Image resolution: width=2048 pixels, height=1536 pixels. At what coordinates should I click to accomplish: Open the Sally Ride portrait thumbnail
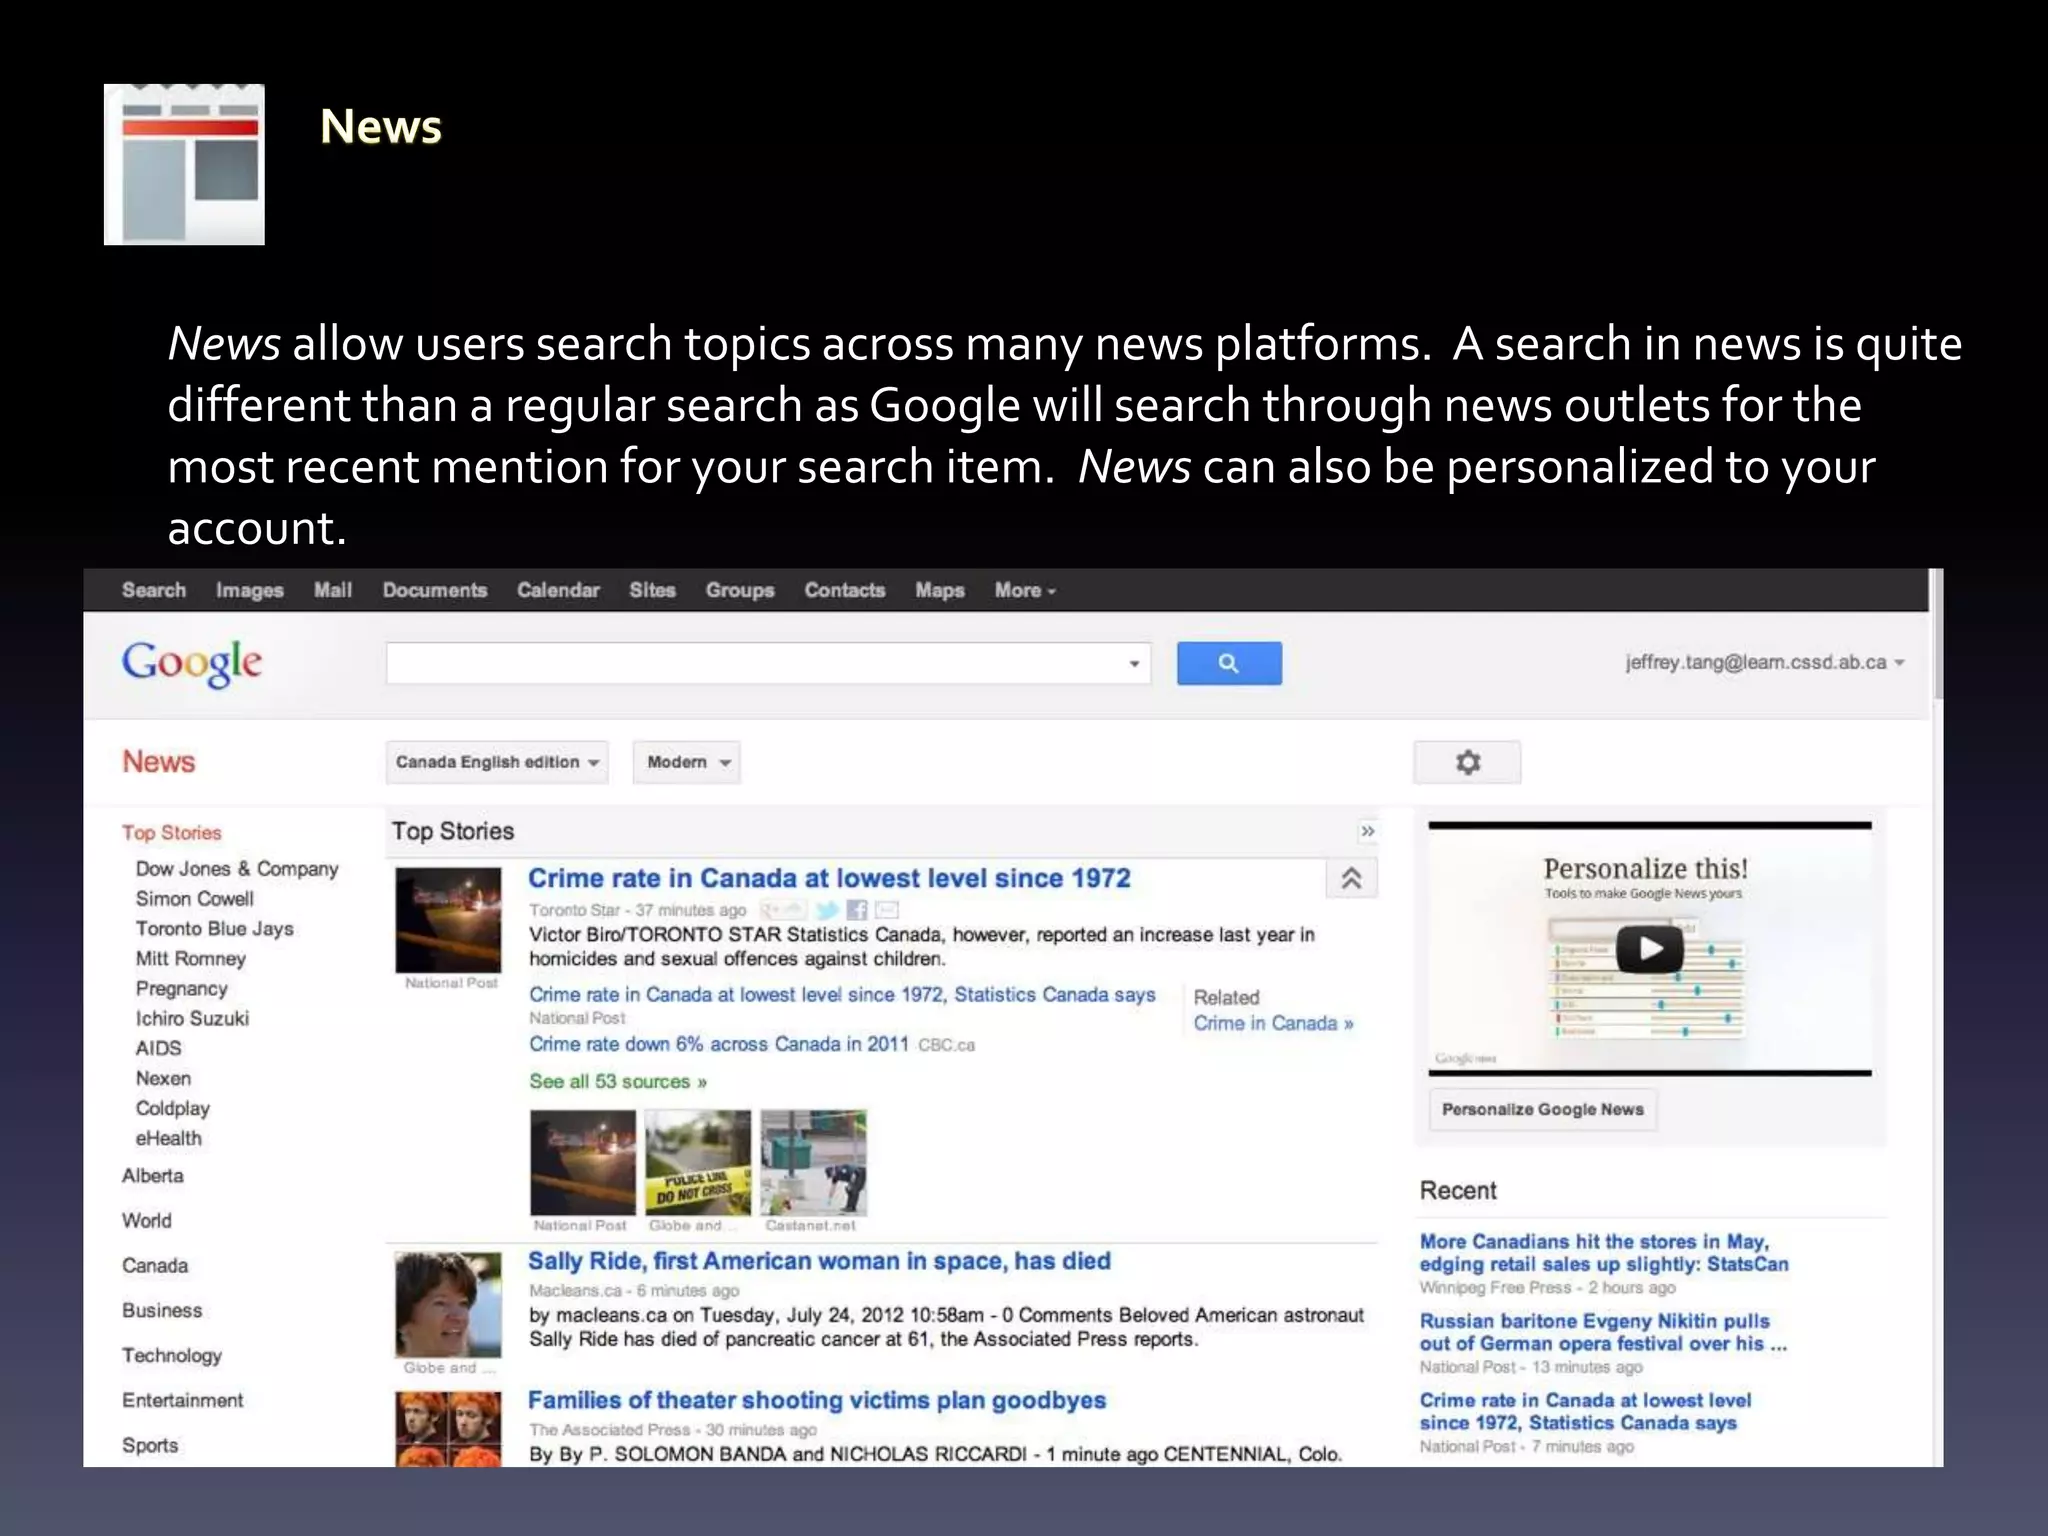click(448, 1305)
